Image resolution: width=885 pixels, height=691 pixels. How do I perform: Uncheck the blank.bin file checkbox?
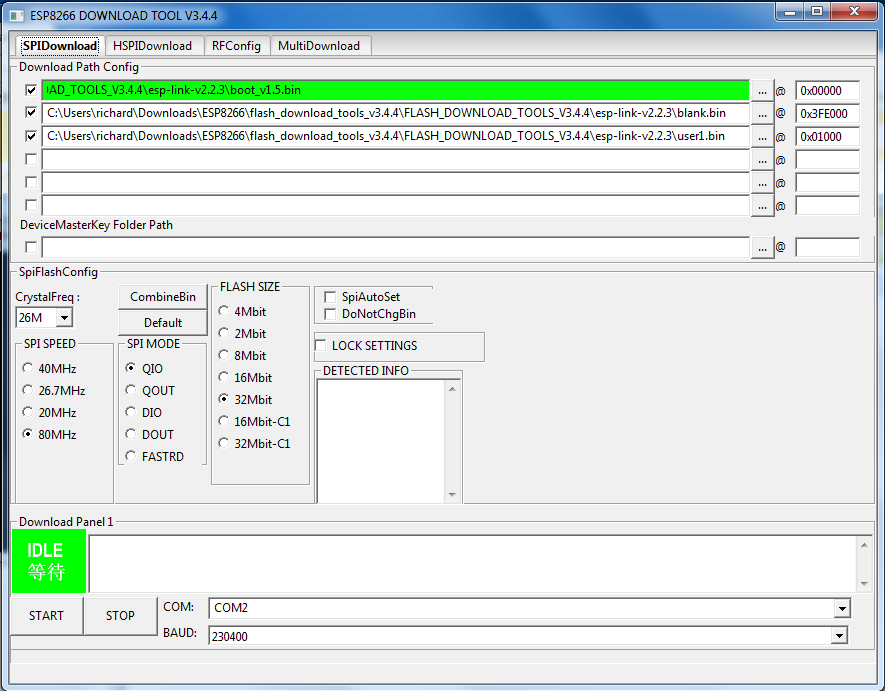coord(31,113)
